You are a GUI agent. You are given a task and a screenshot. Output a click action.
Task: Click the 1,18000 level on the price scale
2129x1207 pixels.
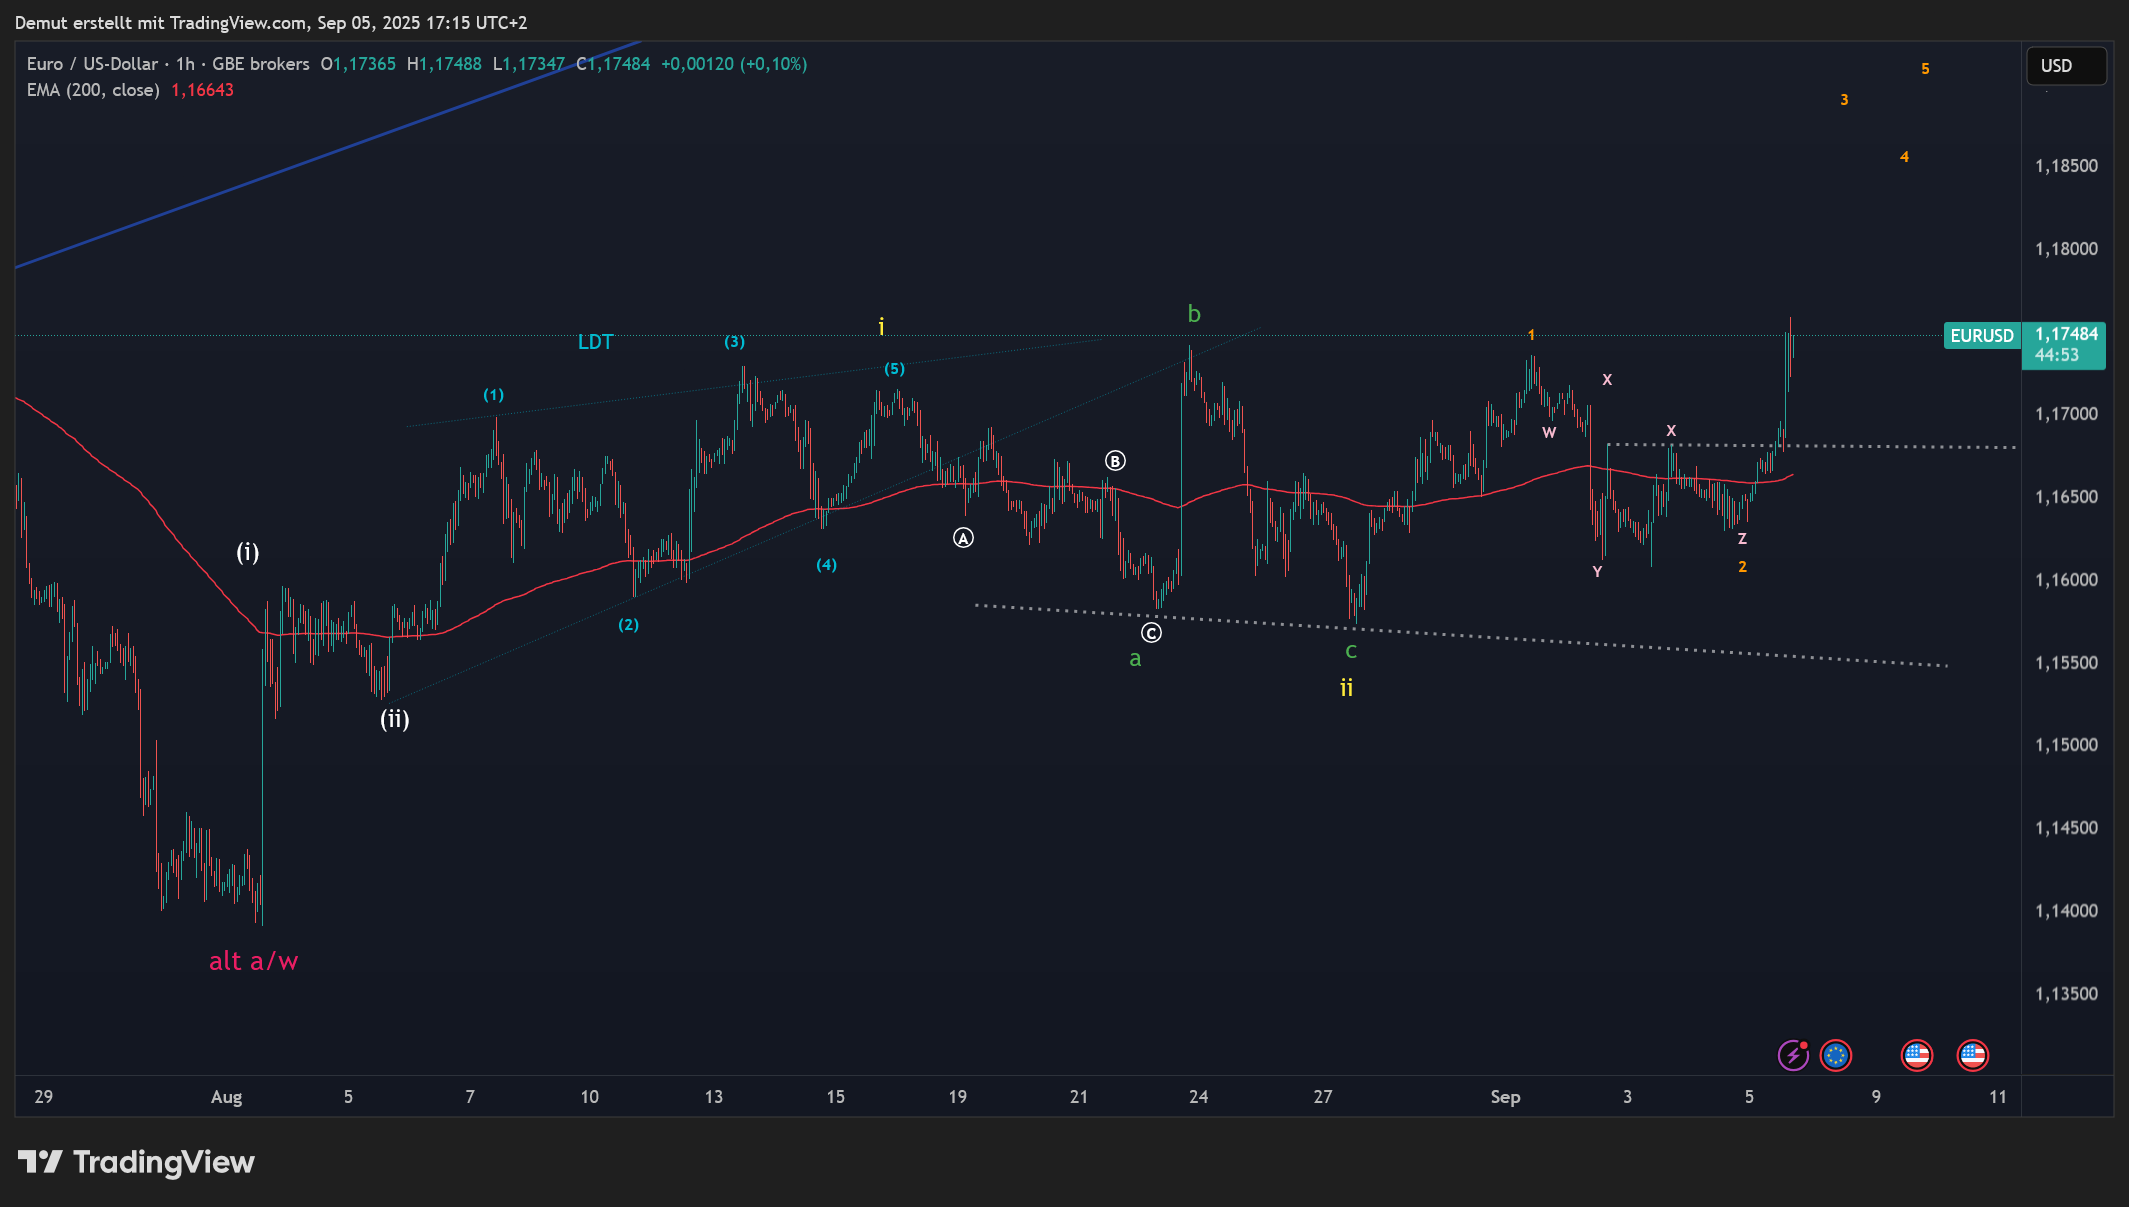pyautogui.click(x=2066, y=249)
